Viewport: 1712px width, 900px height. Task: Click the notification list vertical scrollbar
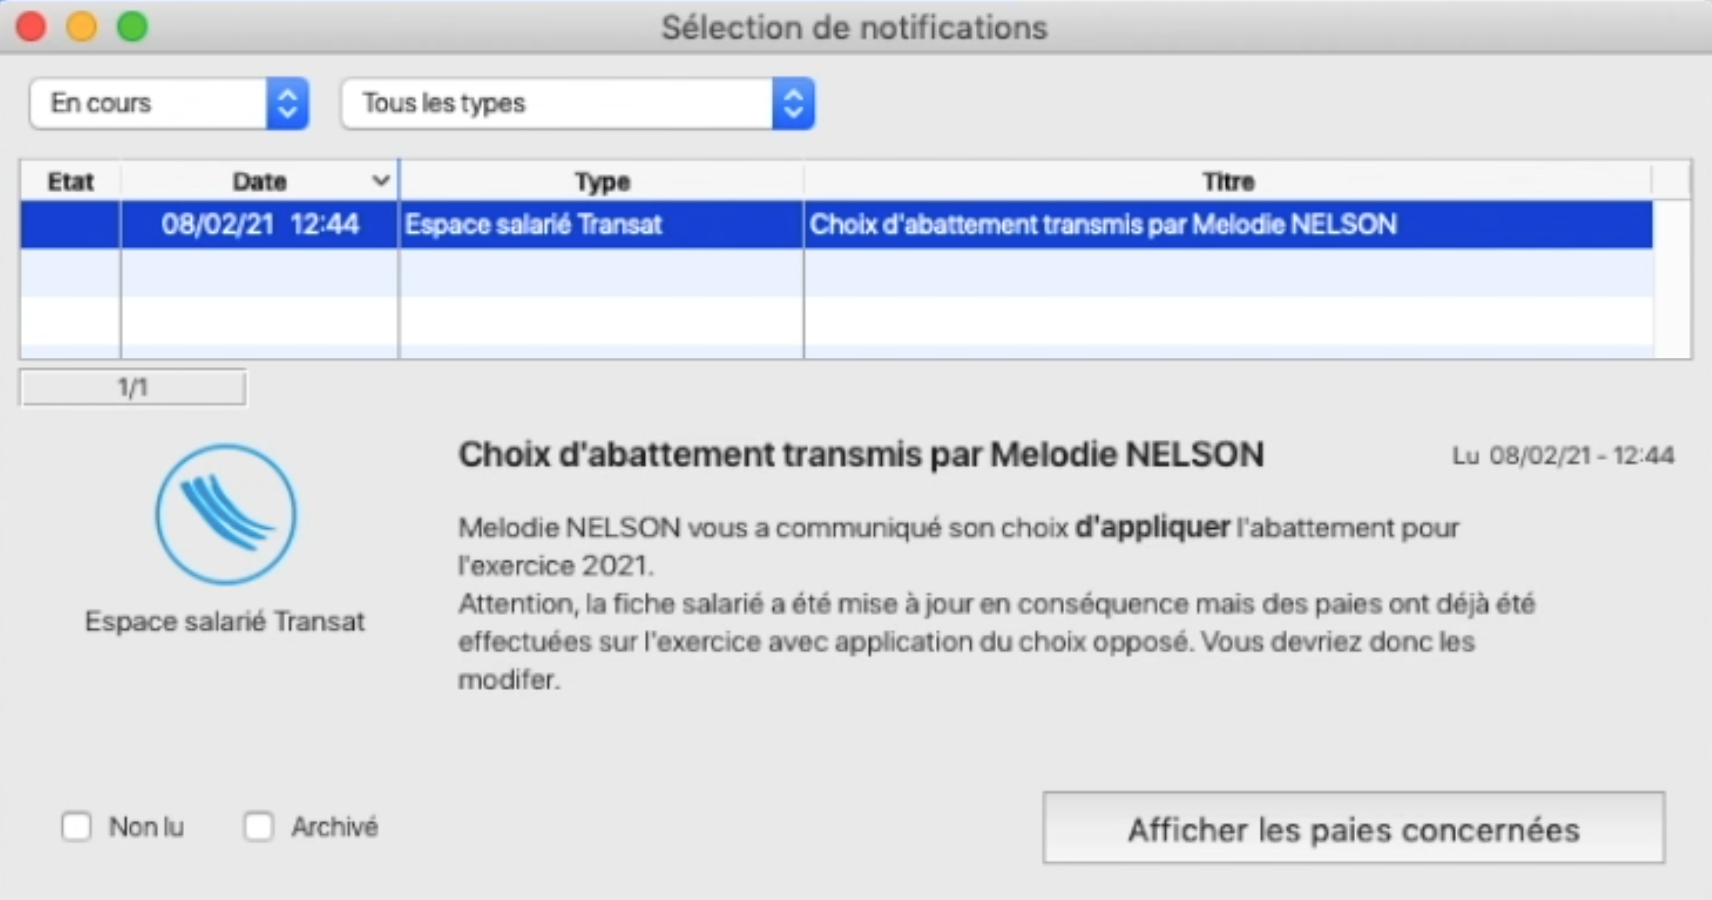pyautogui.click(x=1672, y=279)
